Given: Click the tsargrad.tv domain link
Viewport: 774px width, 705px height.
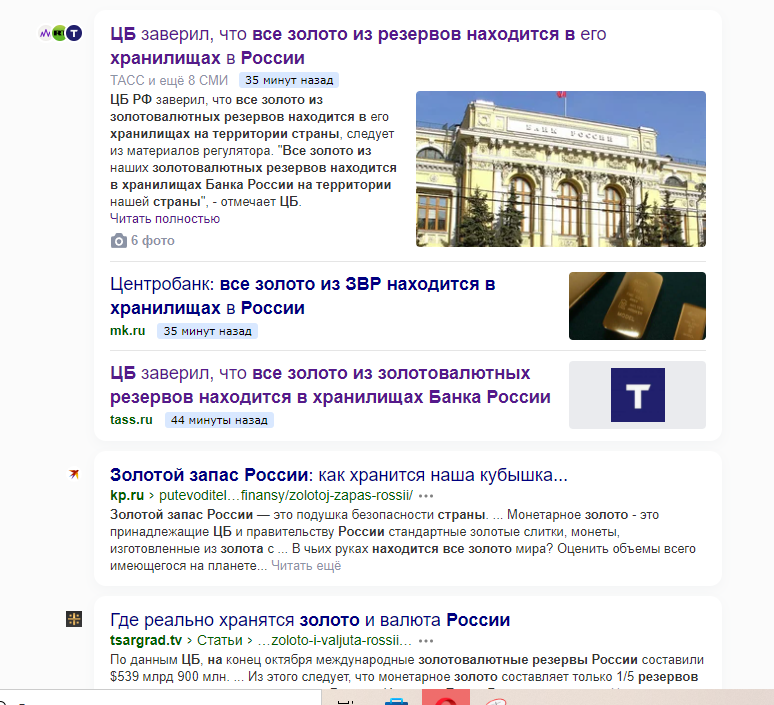Looking at the screenshot, I should pos(146,640).
